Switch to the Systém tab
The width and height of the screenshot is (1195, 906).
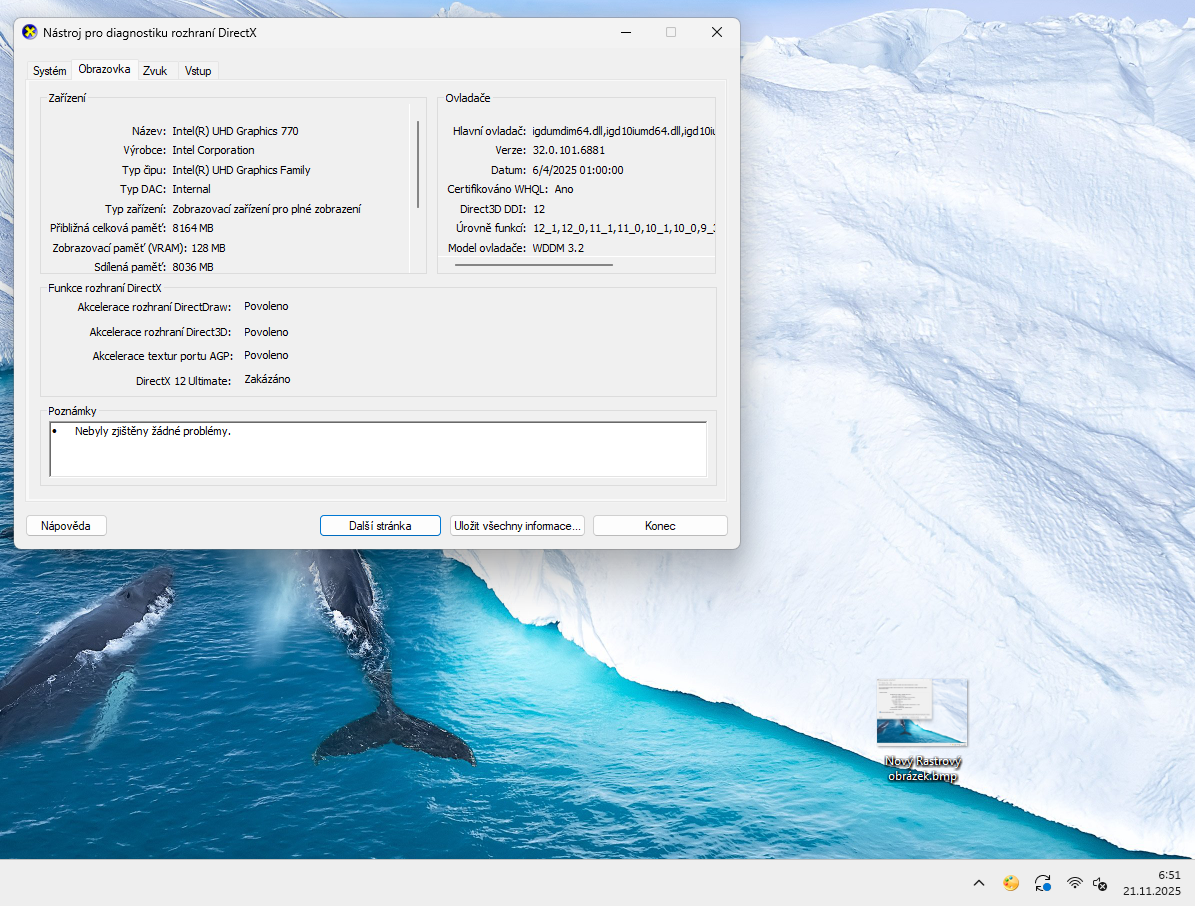pyautogui.click(x=49, y=70)
